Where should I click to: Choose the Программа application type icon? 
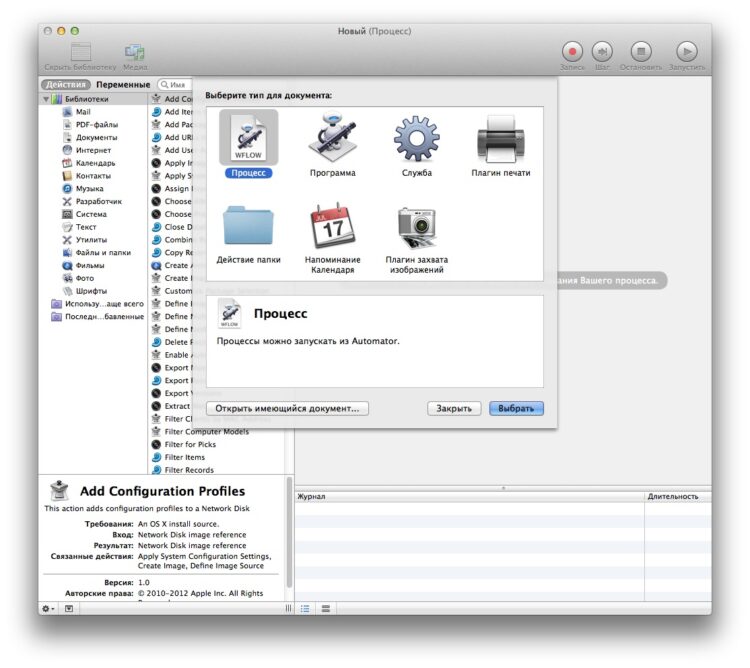pyautogui.click(x=332, y=138)
